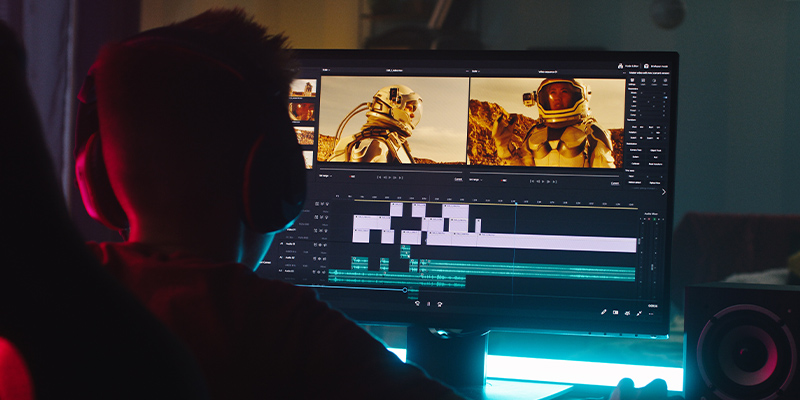Open left viewer's options dots menu

coord(465,71)
